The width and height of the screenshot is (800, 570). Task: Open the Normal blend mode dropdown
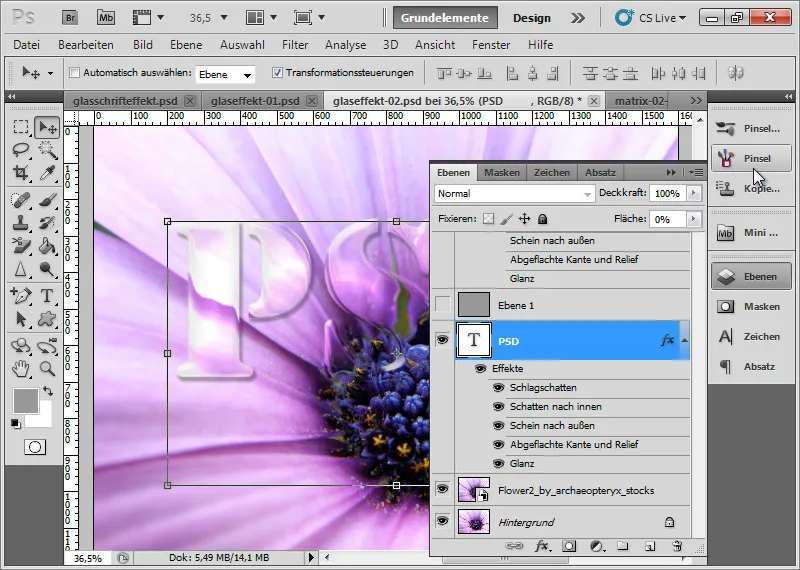point(515,193)
